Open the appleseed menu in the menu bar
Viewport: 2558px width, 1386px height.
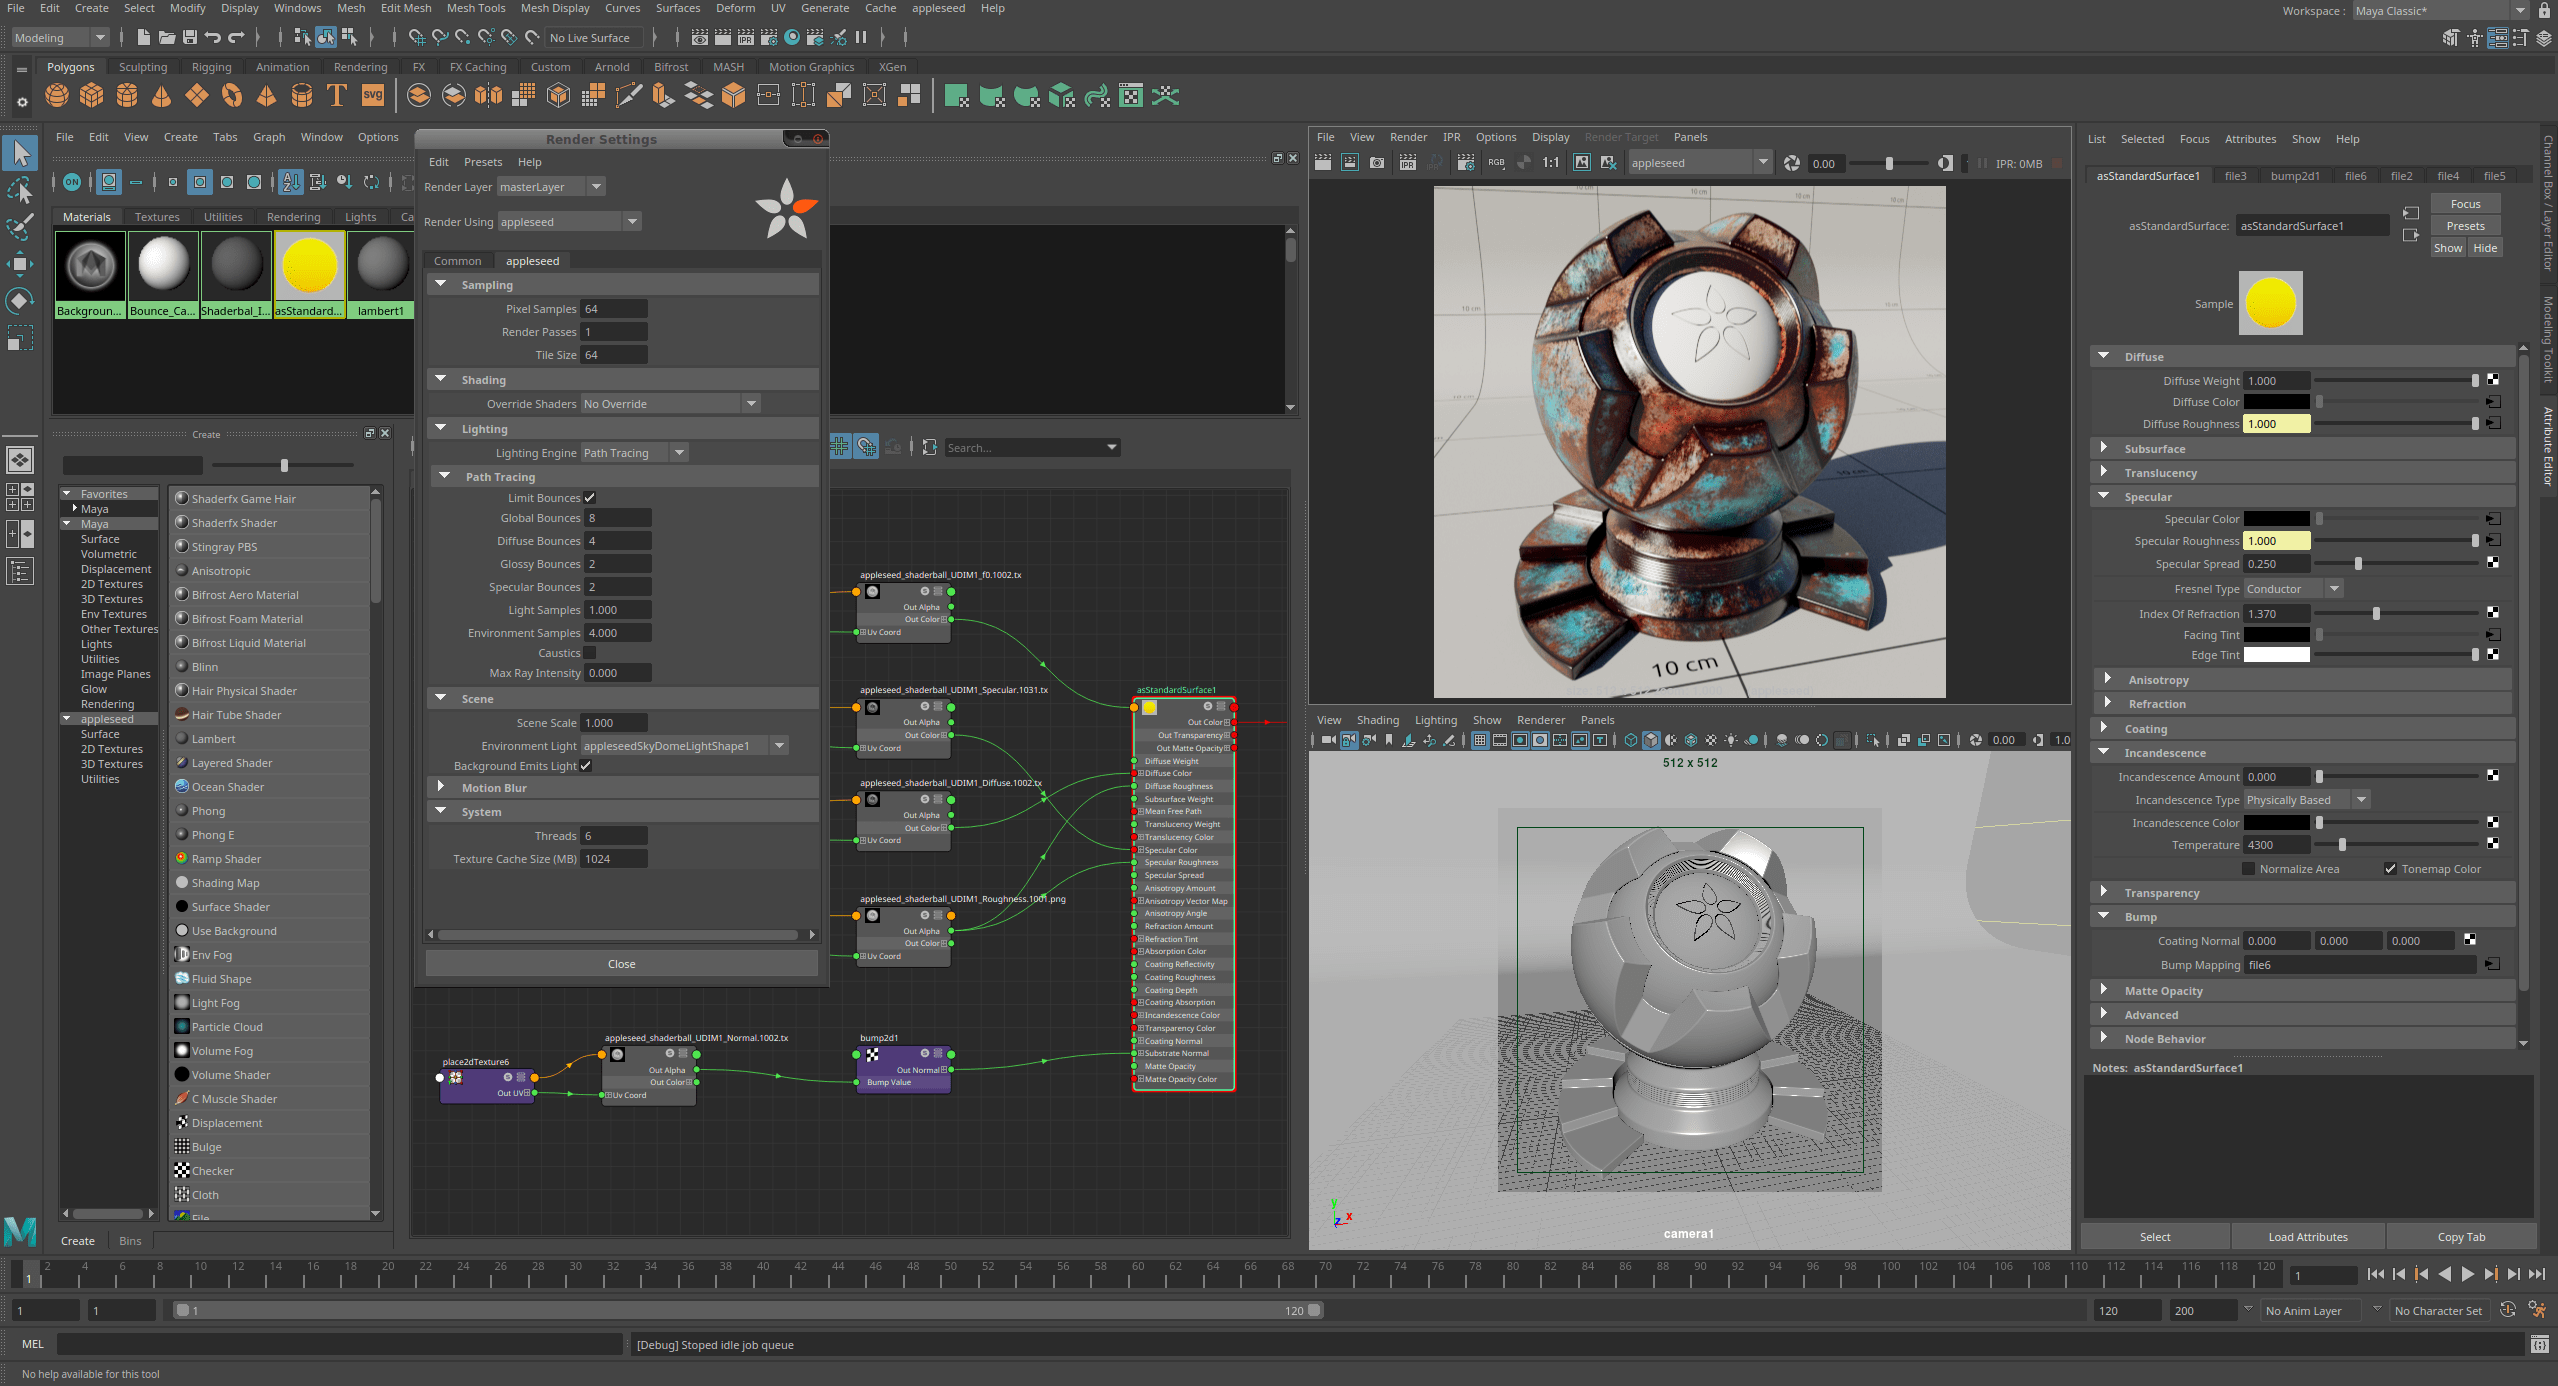[x=939, y=8]
